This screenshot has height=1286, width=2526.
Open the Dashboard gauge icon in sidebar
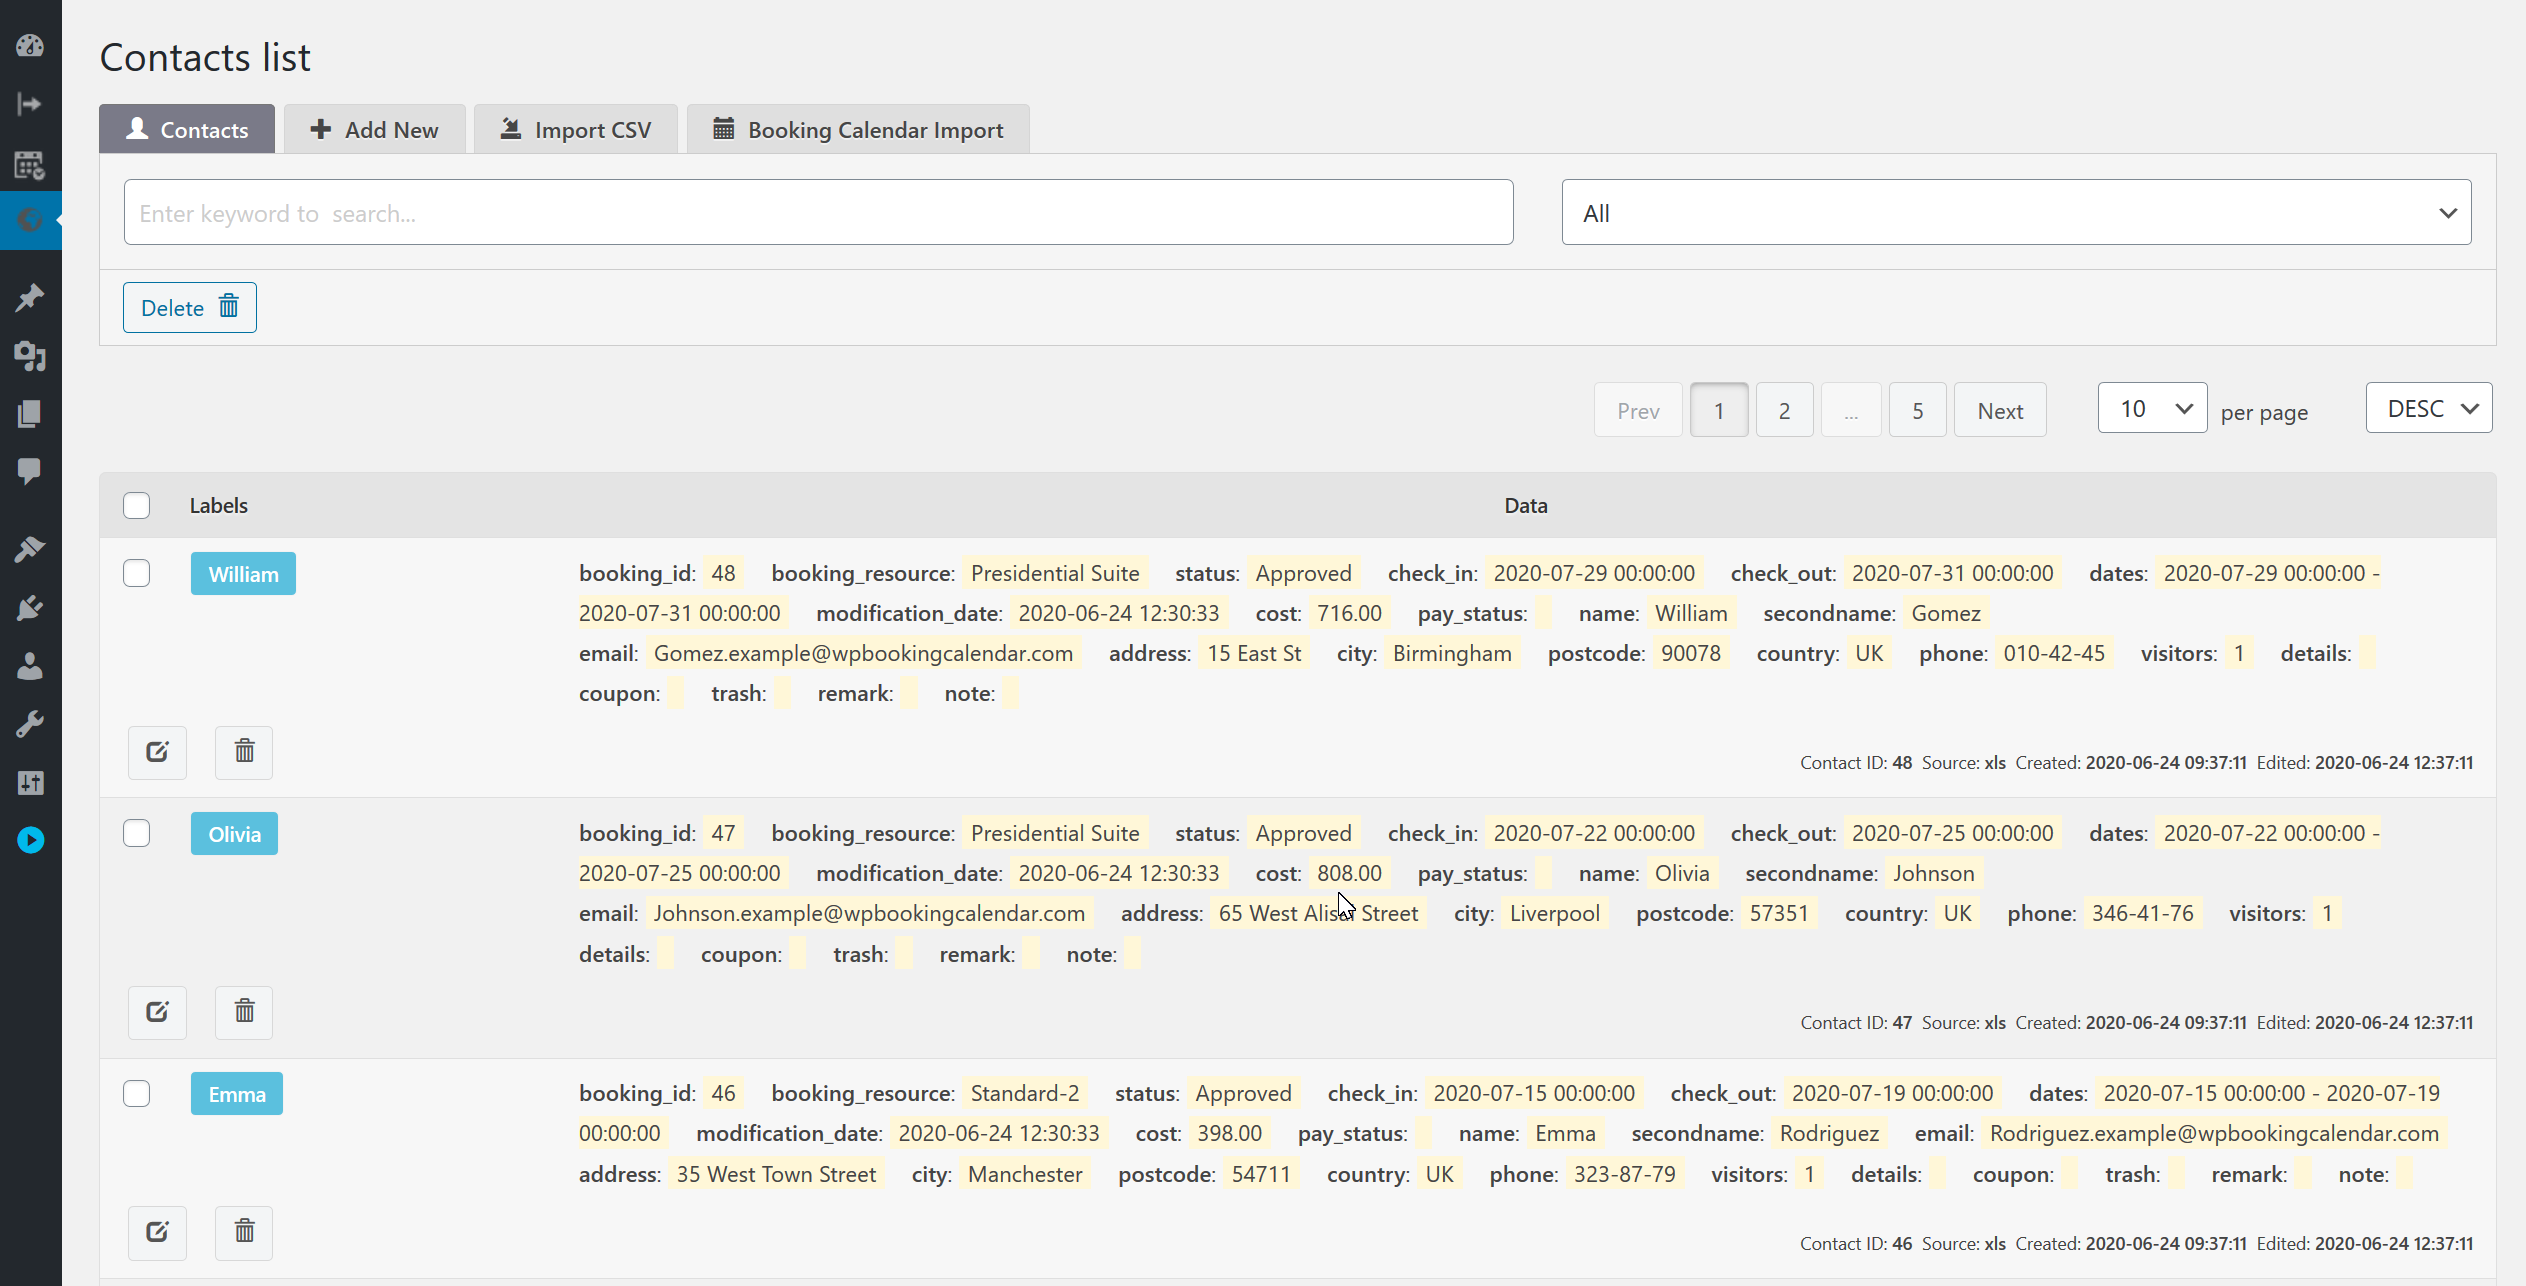(30, 45)
